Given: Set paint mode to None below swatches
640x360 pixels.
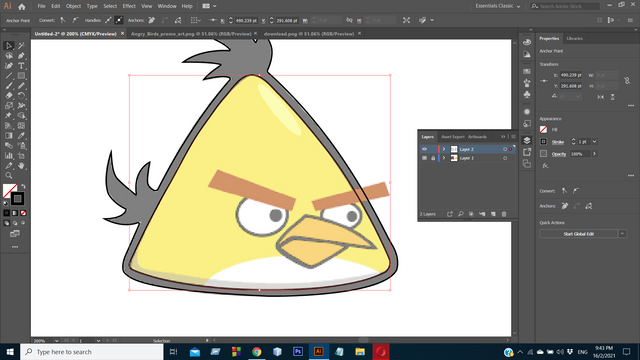Looking at the screenshot, I should coord(23,213).
